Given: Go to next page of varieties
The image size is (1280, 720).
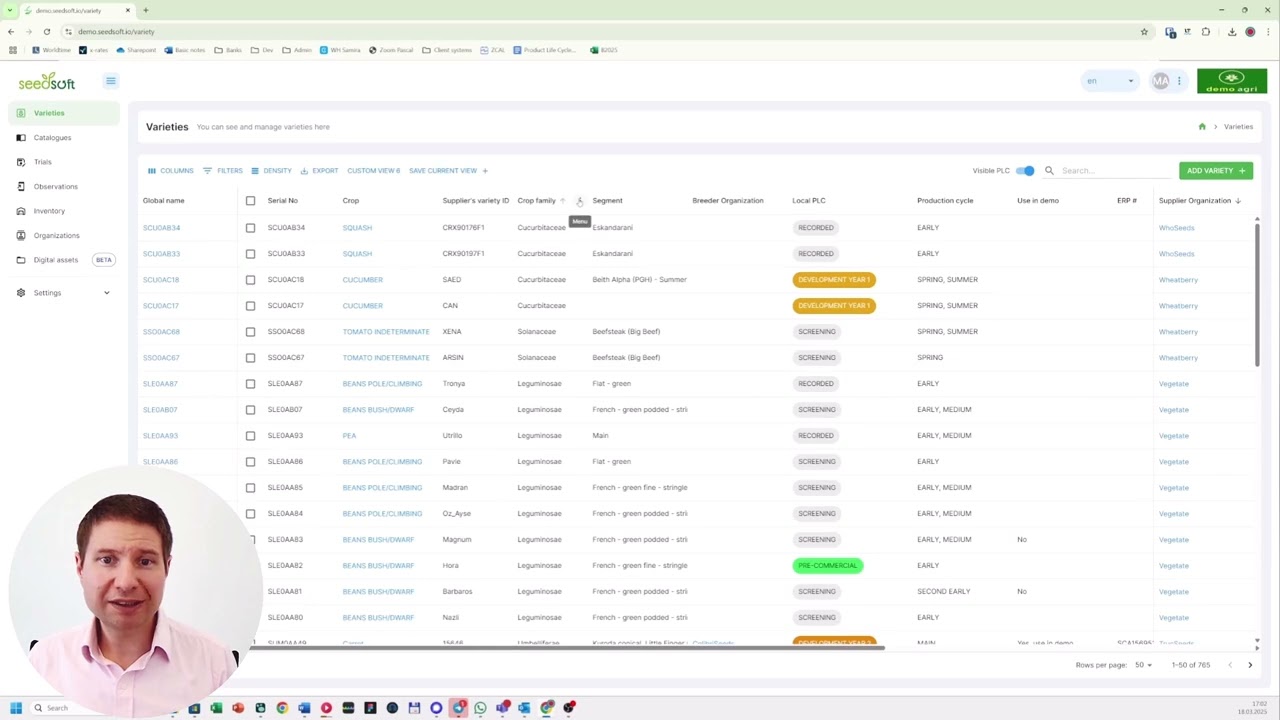Looking at the screenshot, I should pyautogui.click(x=1250, y=665).
